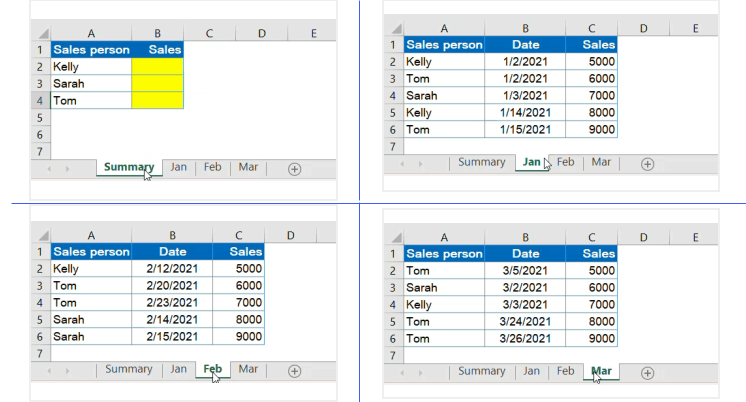Switch to Mar tab in Feb window
Screen dimensions: 746x402
tap(248, 369)
